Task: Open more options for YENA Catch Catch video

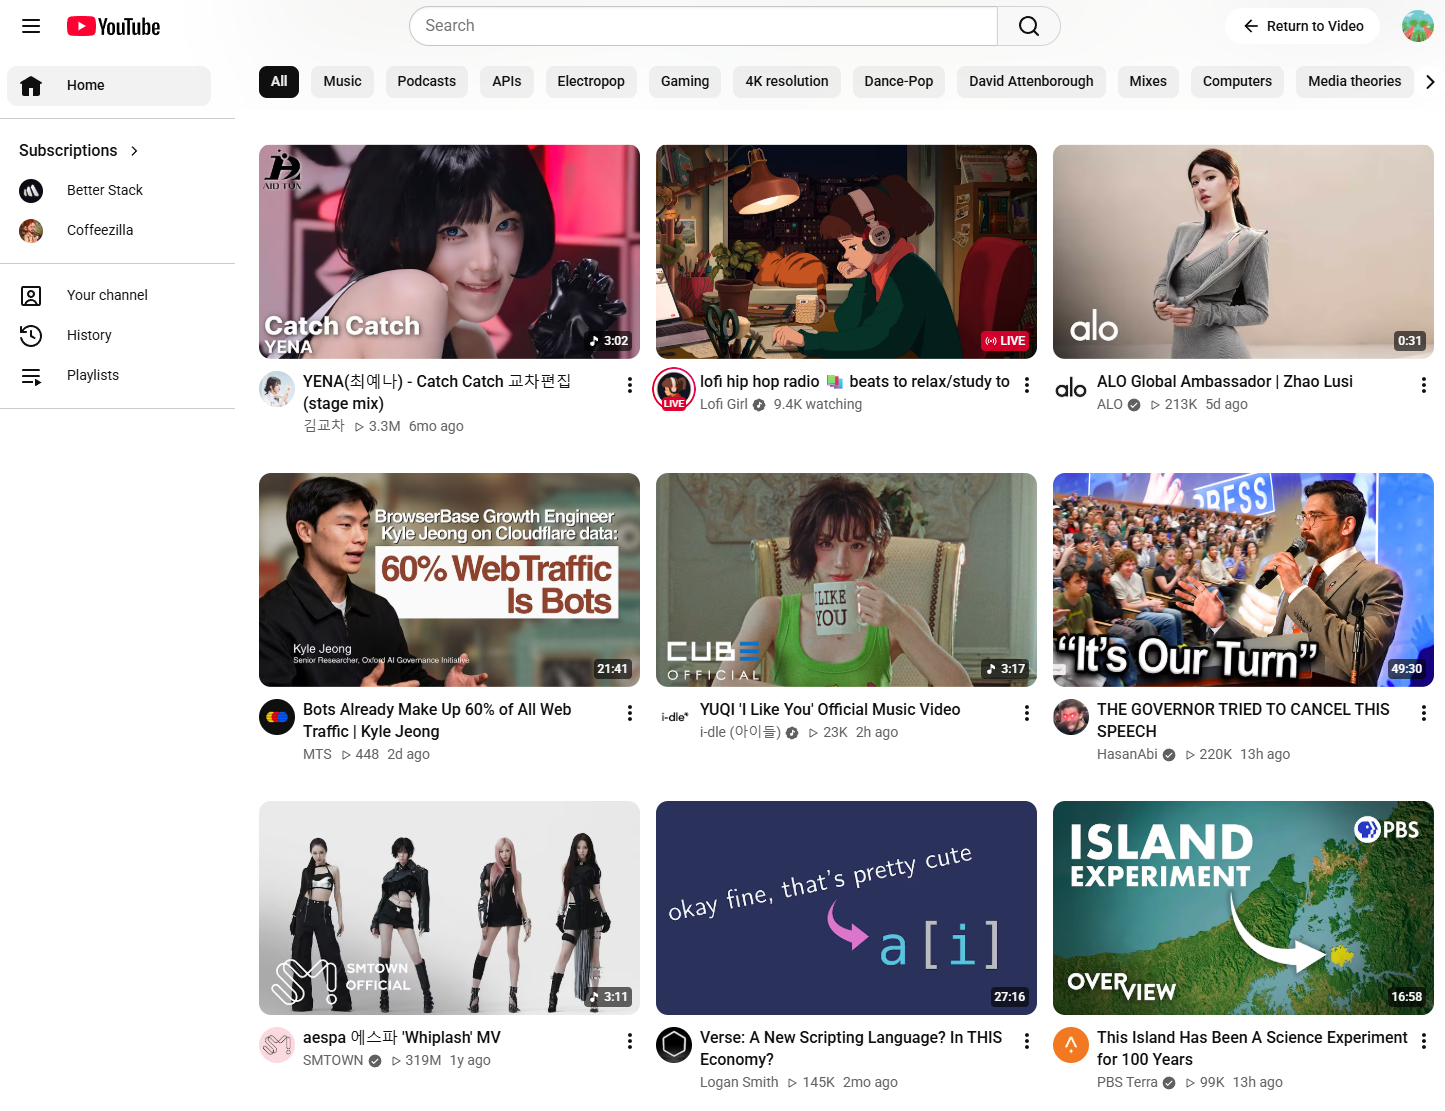Action: (x=629, y=385)
